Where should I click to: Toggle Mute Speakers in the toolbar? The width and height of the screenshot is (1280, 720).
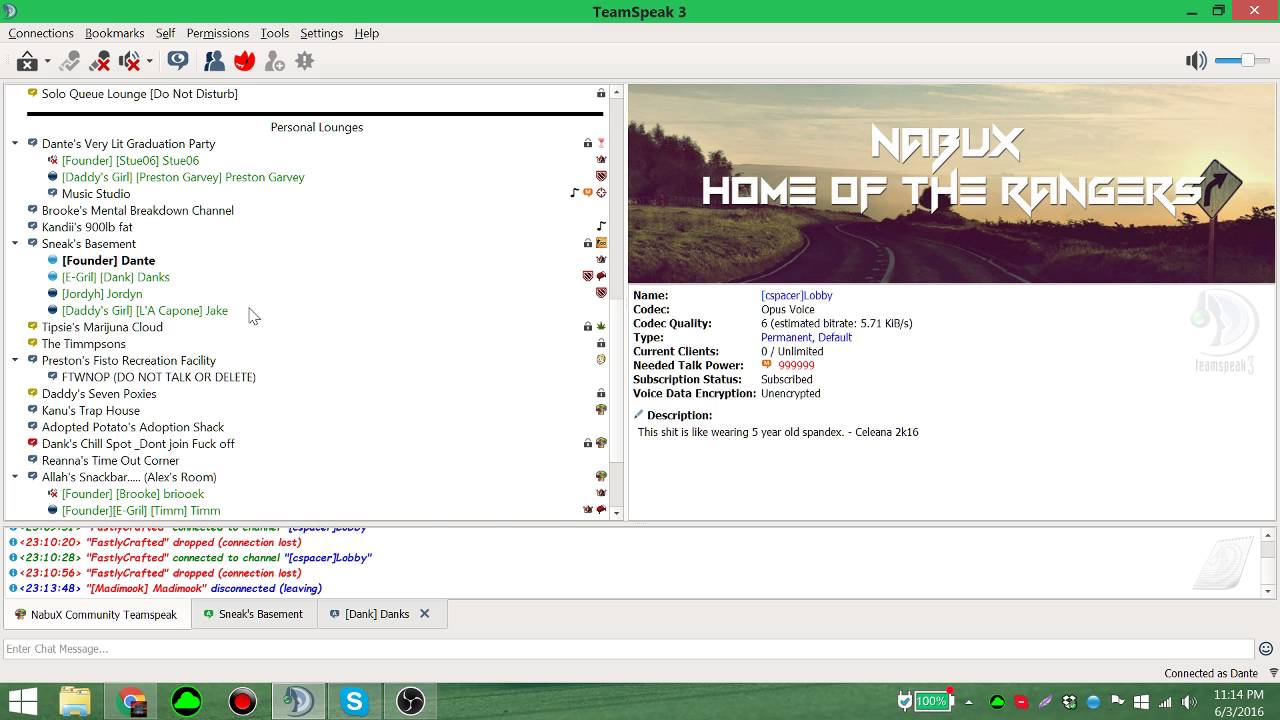[129, 61]
